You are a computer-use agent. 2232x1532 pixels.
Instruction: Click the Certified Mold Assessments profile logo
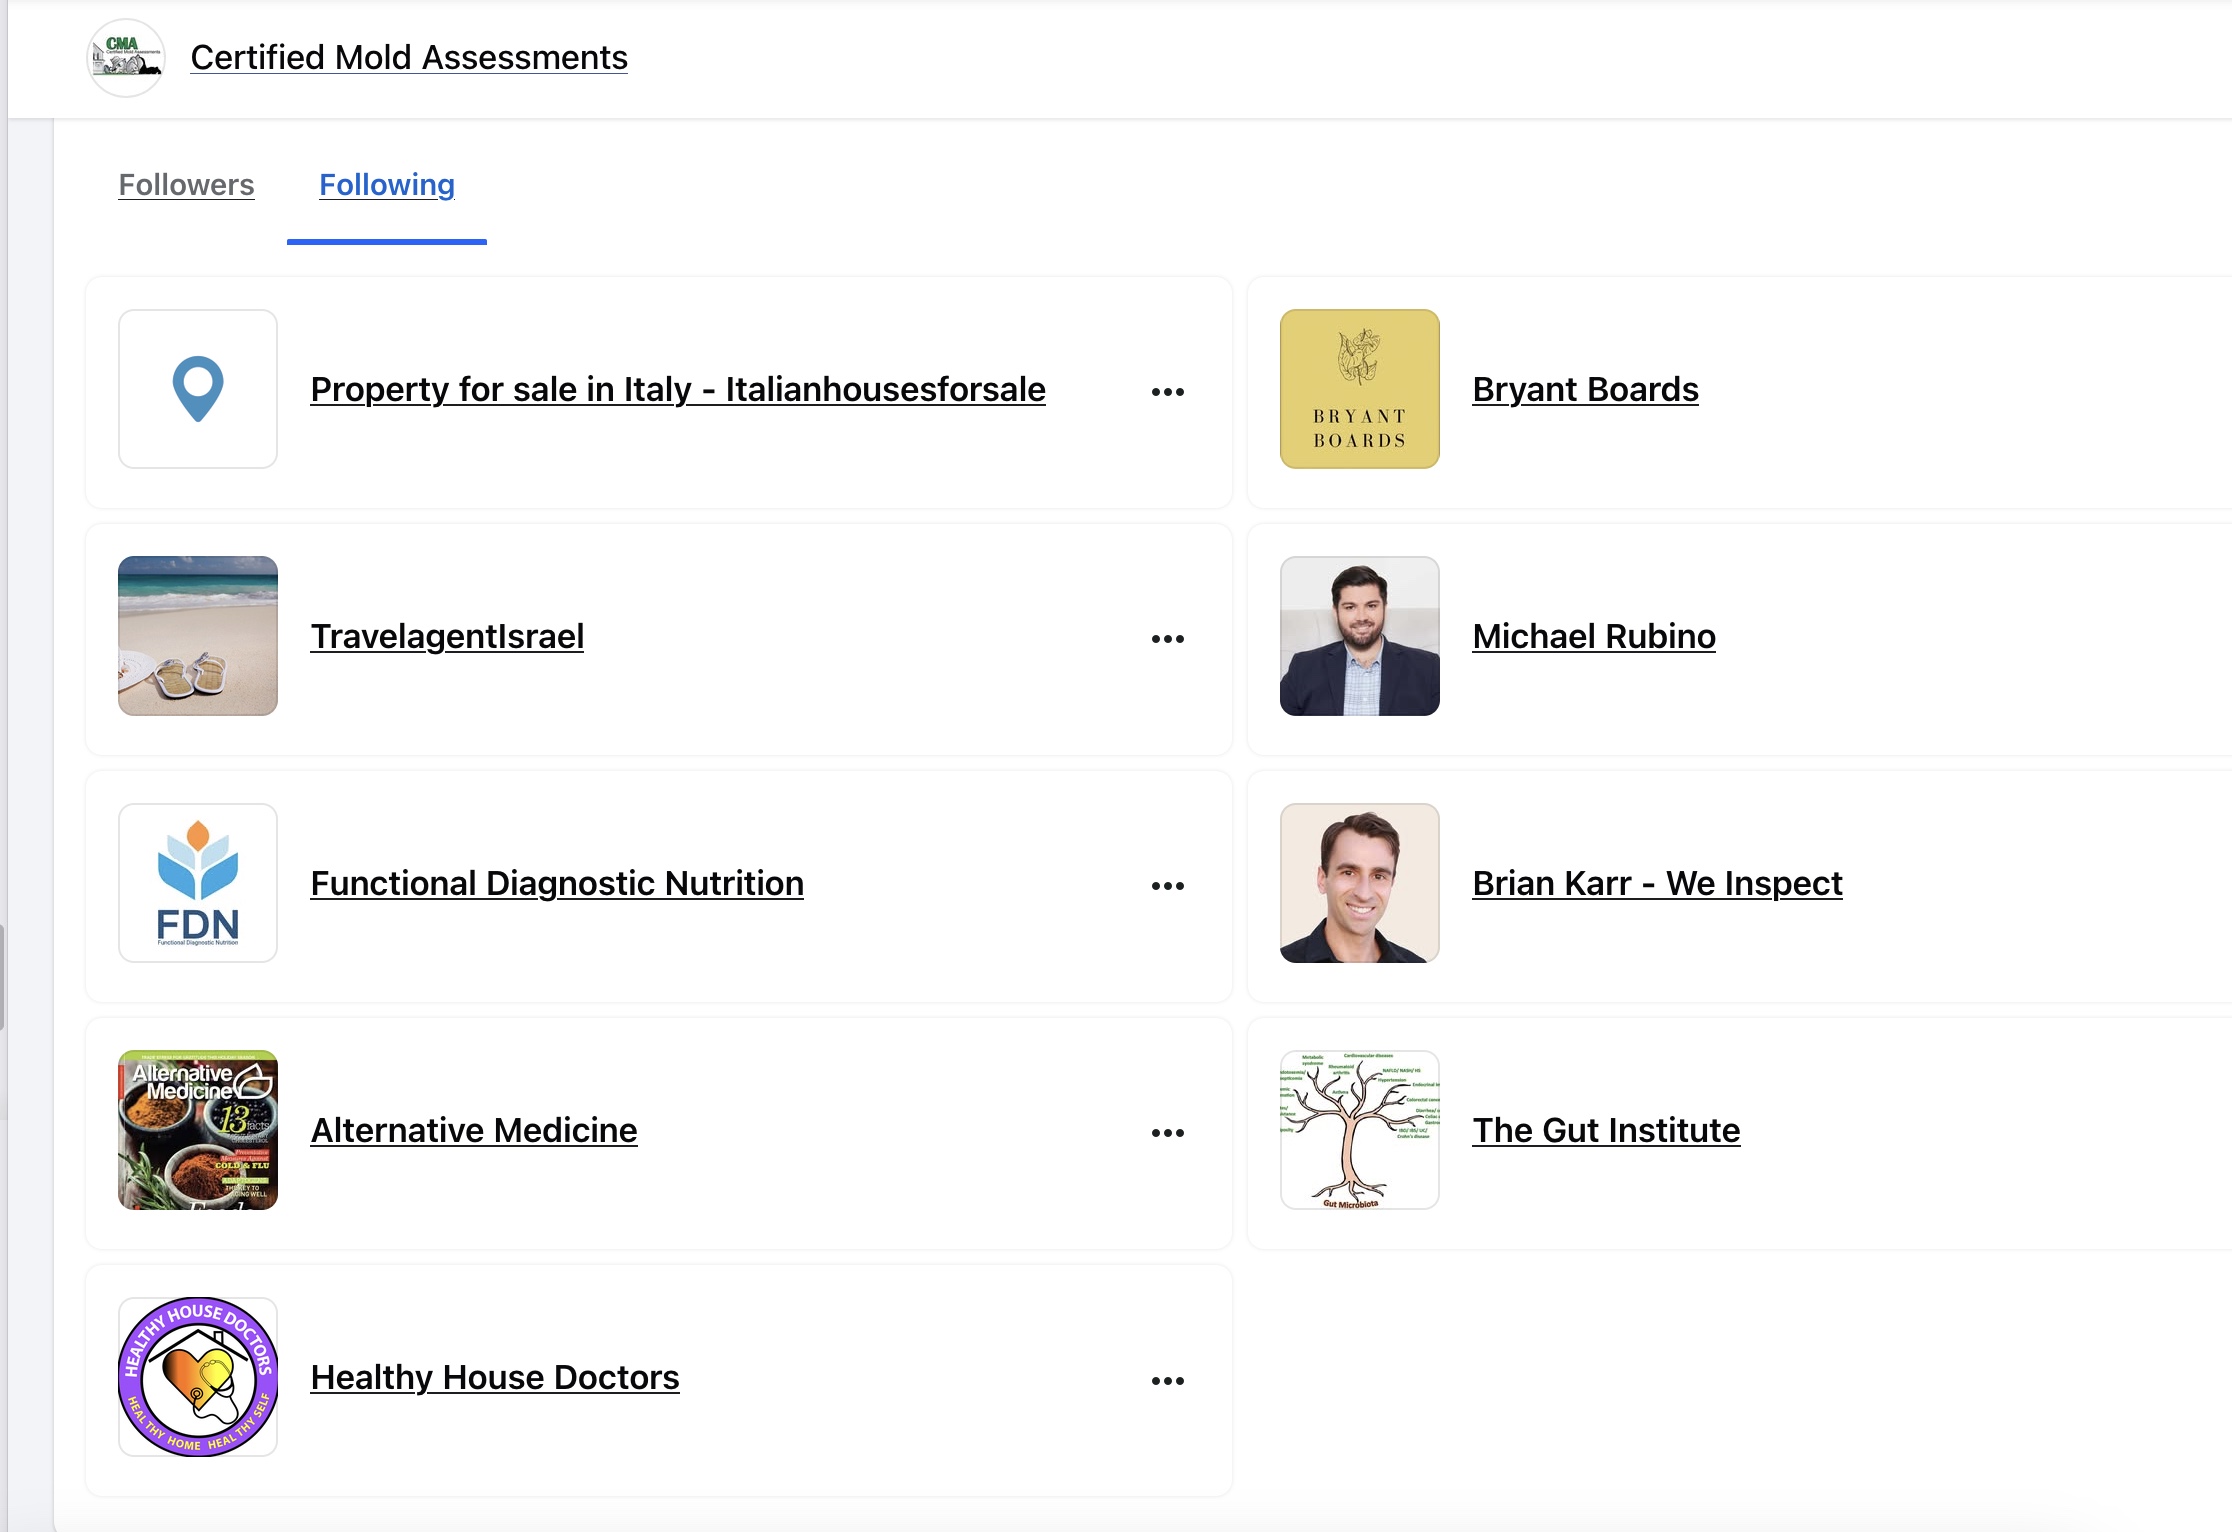[x=126, y=58]
